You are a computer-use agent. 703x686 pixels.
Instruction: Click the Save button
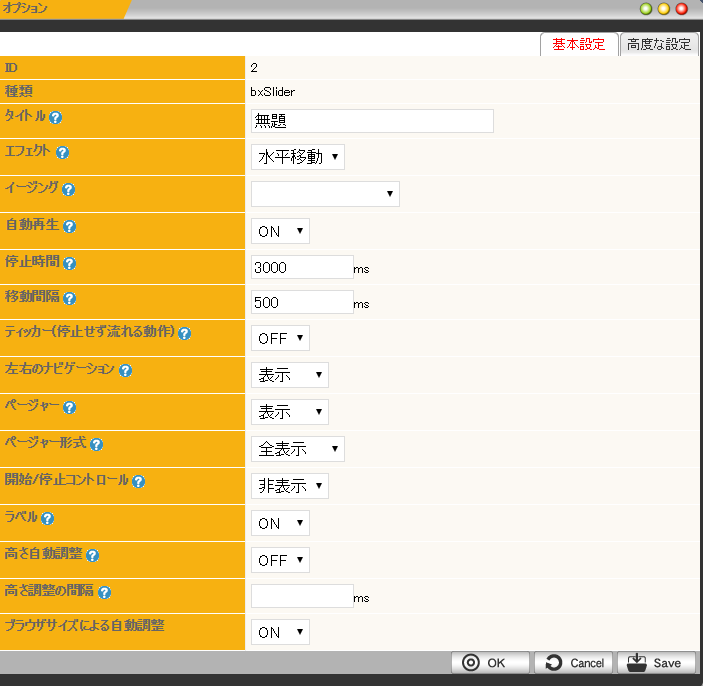(x=656, y=663)
